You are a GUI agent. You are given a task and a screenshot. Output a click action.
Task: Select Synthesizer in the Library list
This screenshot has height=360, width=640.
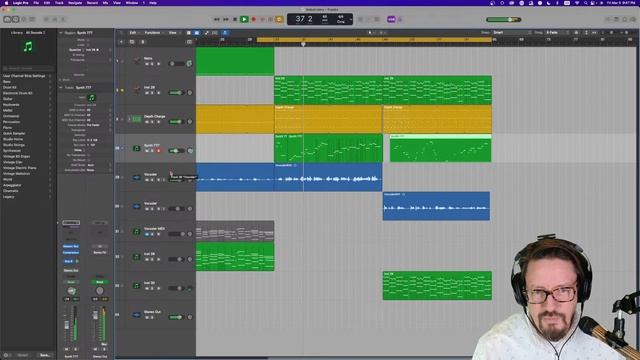[x=12, y=151]
